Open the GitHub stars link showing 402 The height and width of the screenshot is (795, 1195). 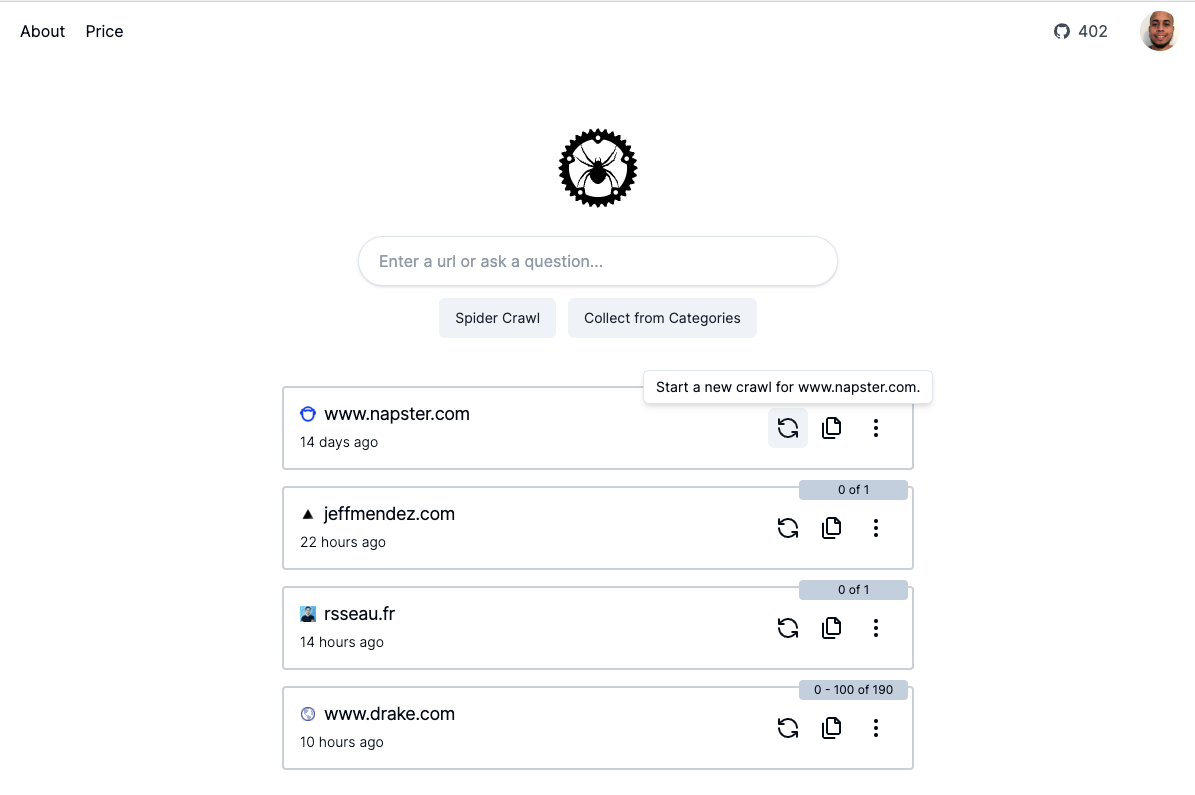coord(1081,31)
